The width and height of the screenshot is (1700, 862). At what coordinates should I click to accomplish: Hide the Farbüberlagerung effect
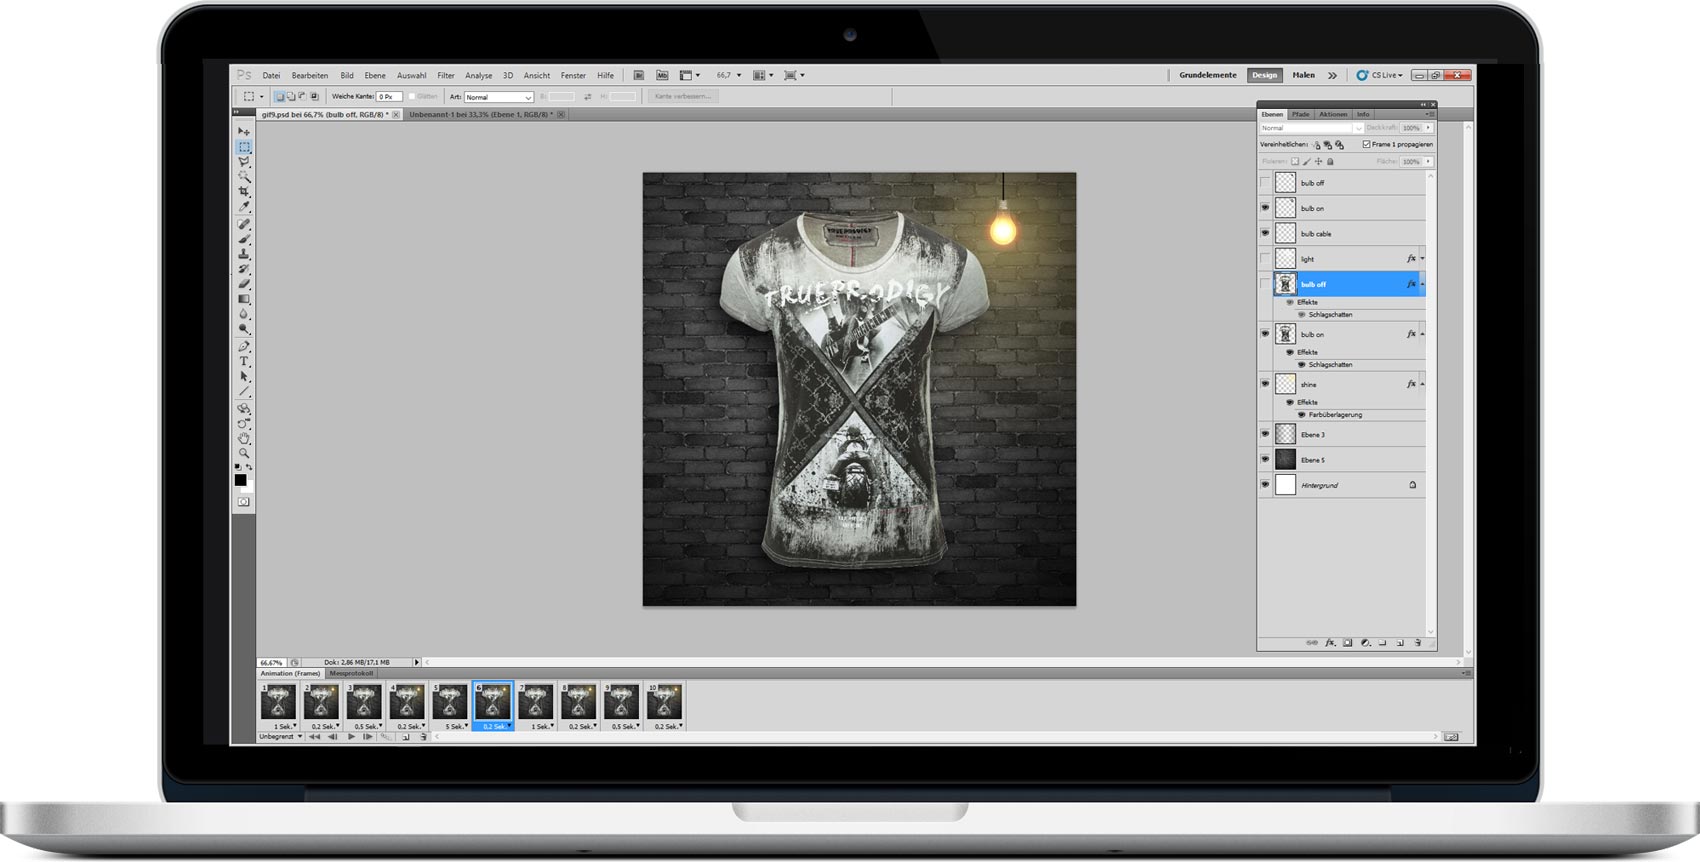click(x=1301, y=414)
